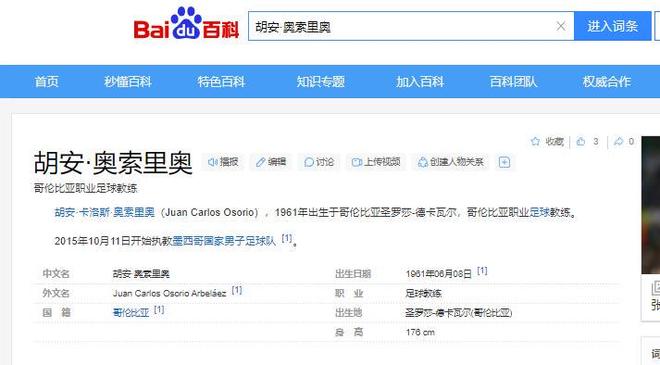Click reference [1] after 哥伦比亚 nationality
Image resolution: width=660 pixels, height=365 pixels.
[159, 309]
